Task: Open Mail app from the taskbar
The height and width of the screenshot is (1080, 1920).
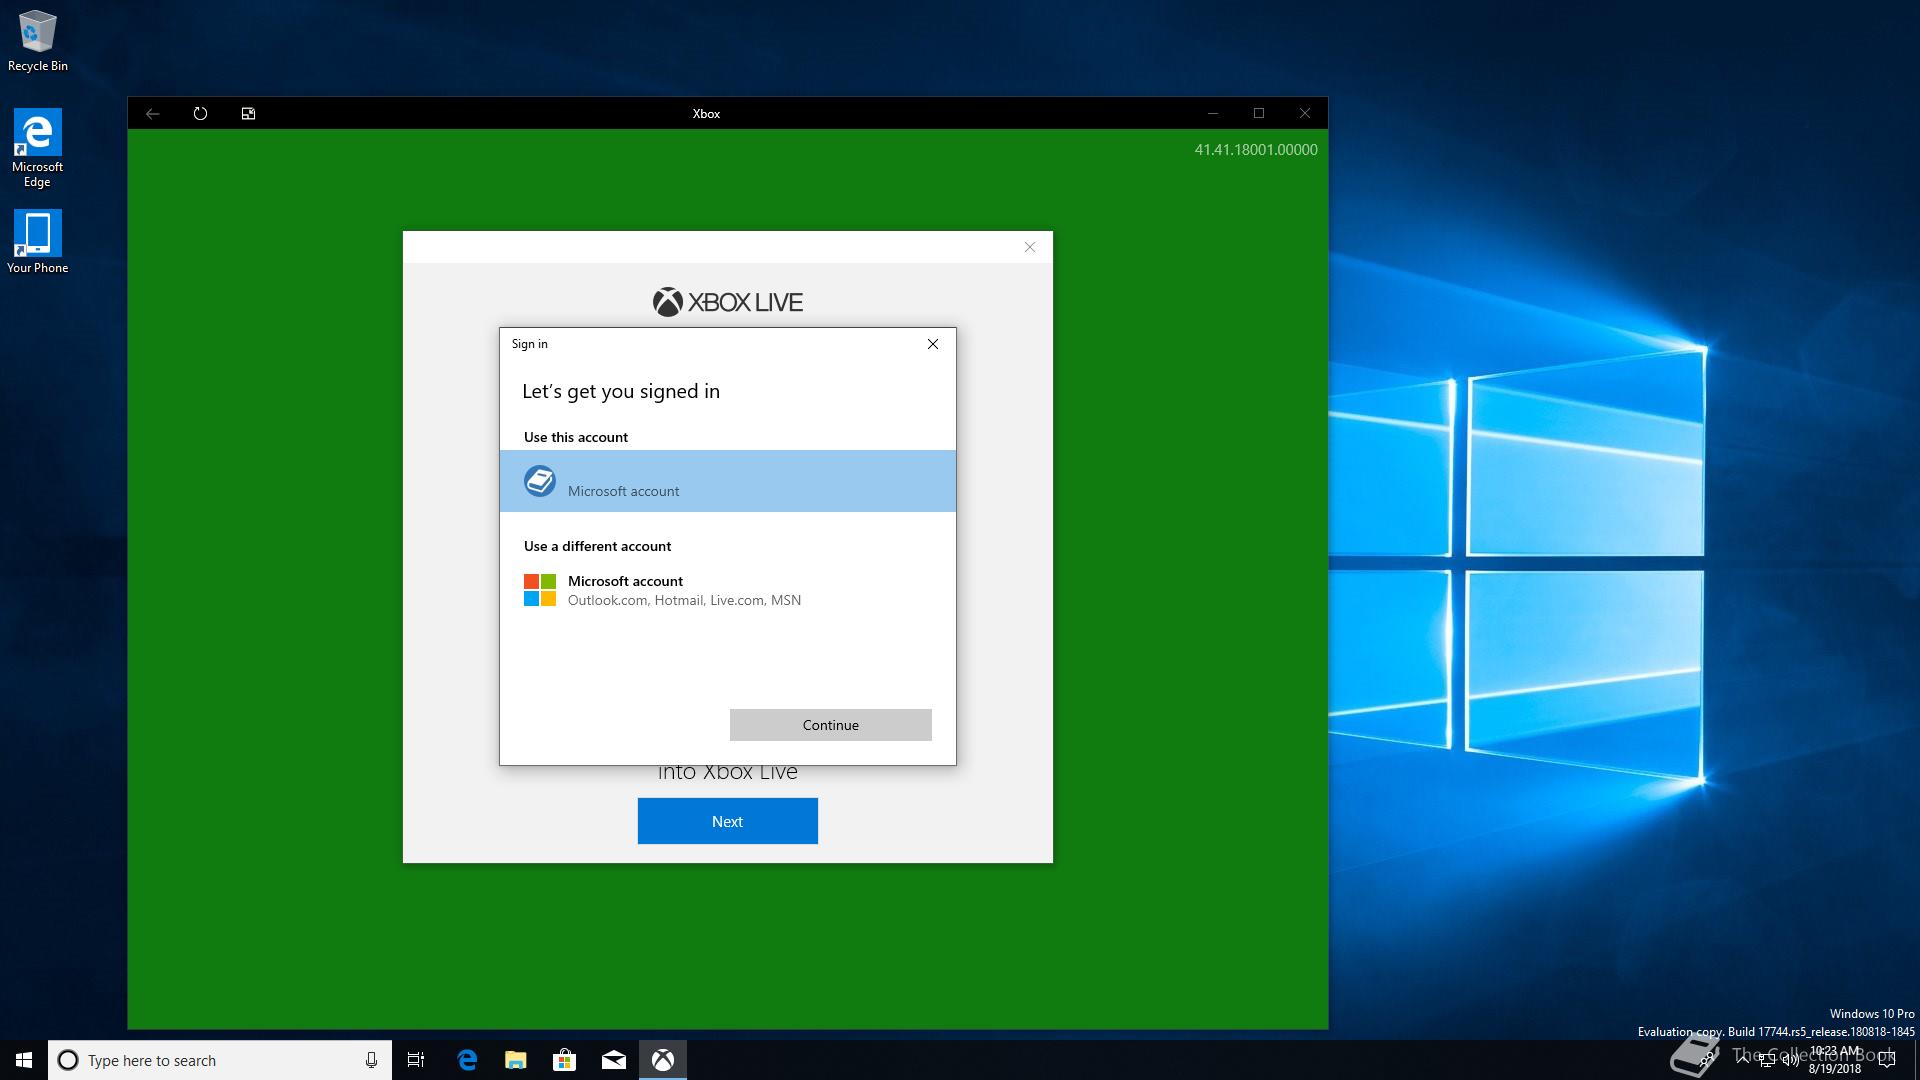Action: point(614,1060)
